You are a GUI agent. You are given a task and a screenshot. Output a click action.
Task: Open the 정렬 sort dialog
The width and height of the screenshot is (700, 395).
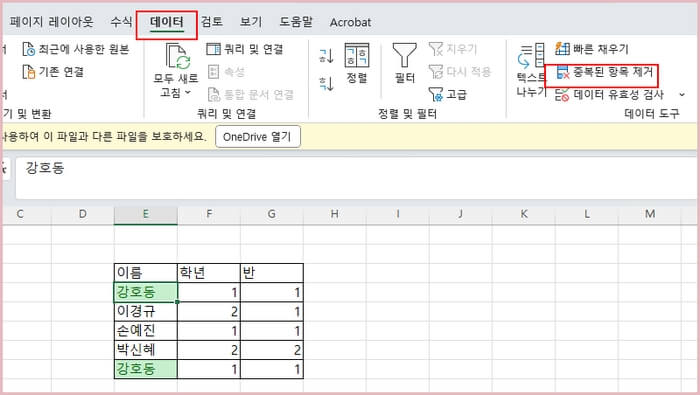coord(357,63)
